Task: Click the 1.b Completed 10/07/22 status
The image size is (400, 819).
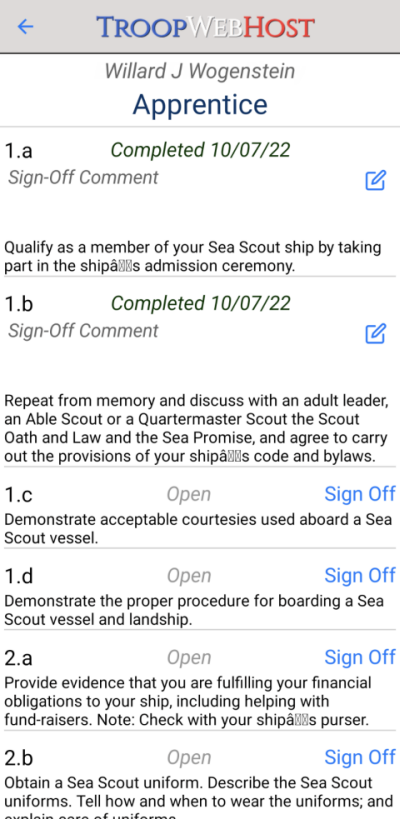Action: pyautogui.click(x=201, y=303)
